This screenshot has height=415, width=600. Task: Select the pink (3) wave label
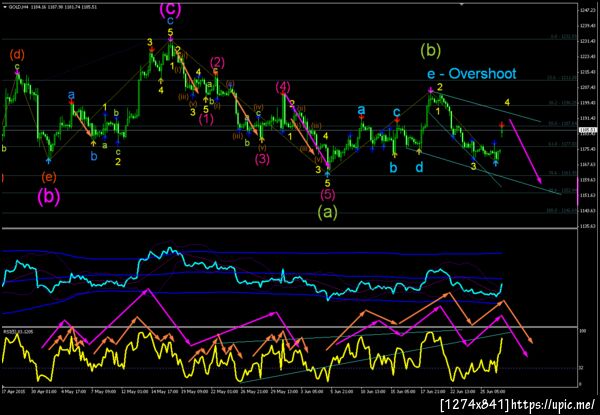(x=262, y=159)
